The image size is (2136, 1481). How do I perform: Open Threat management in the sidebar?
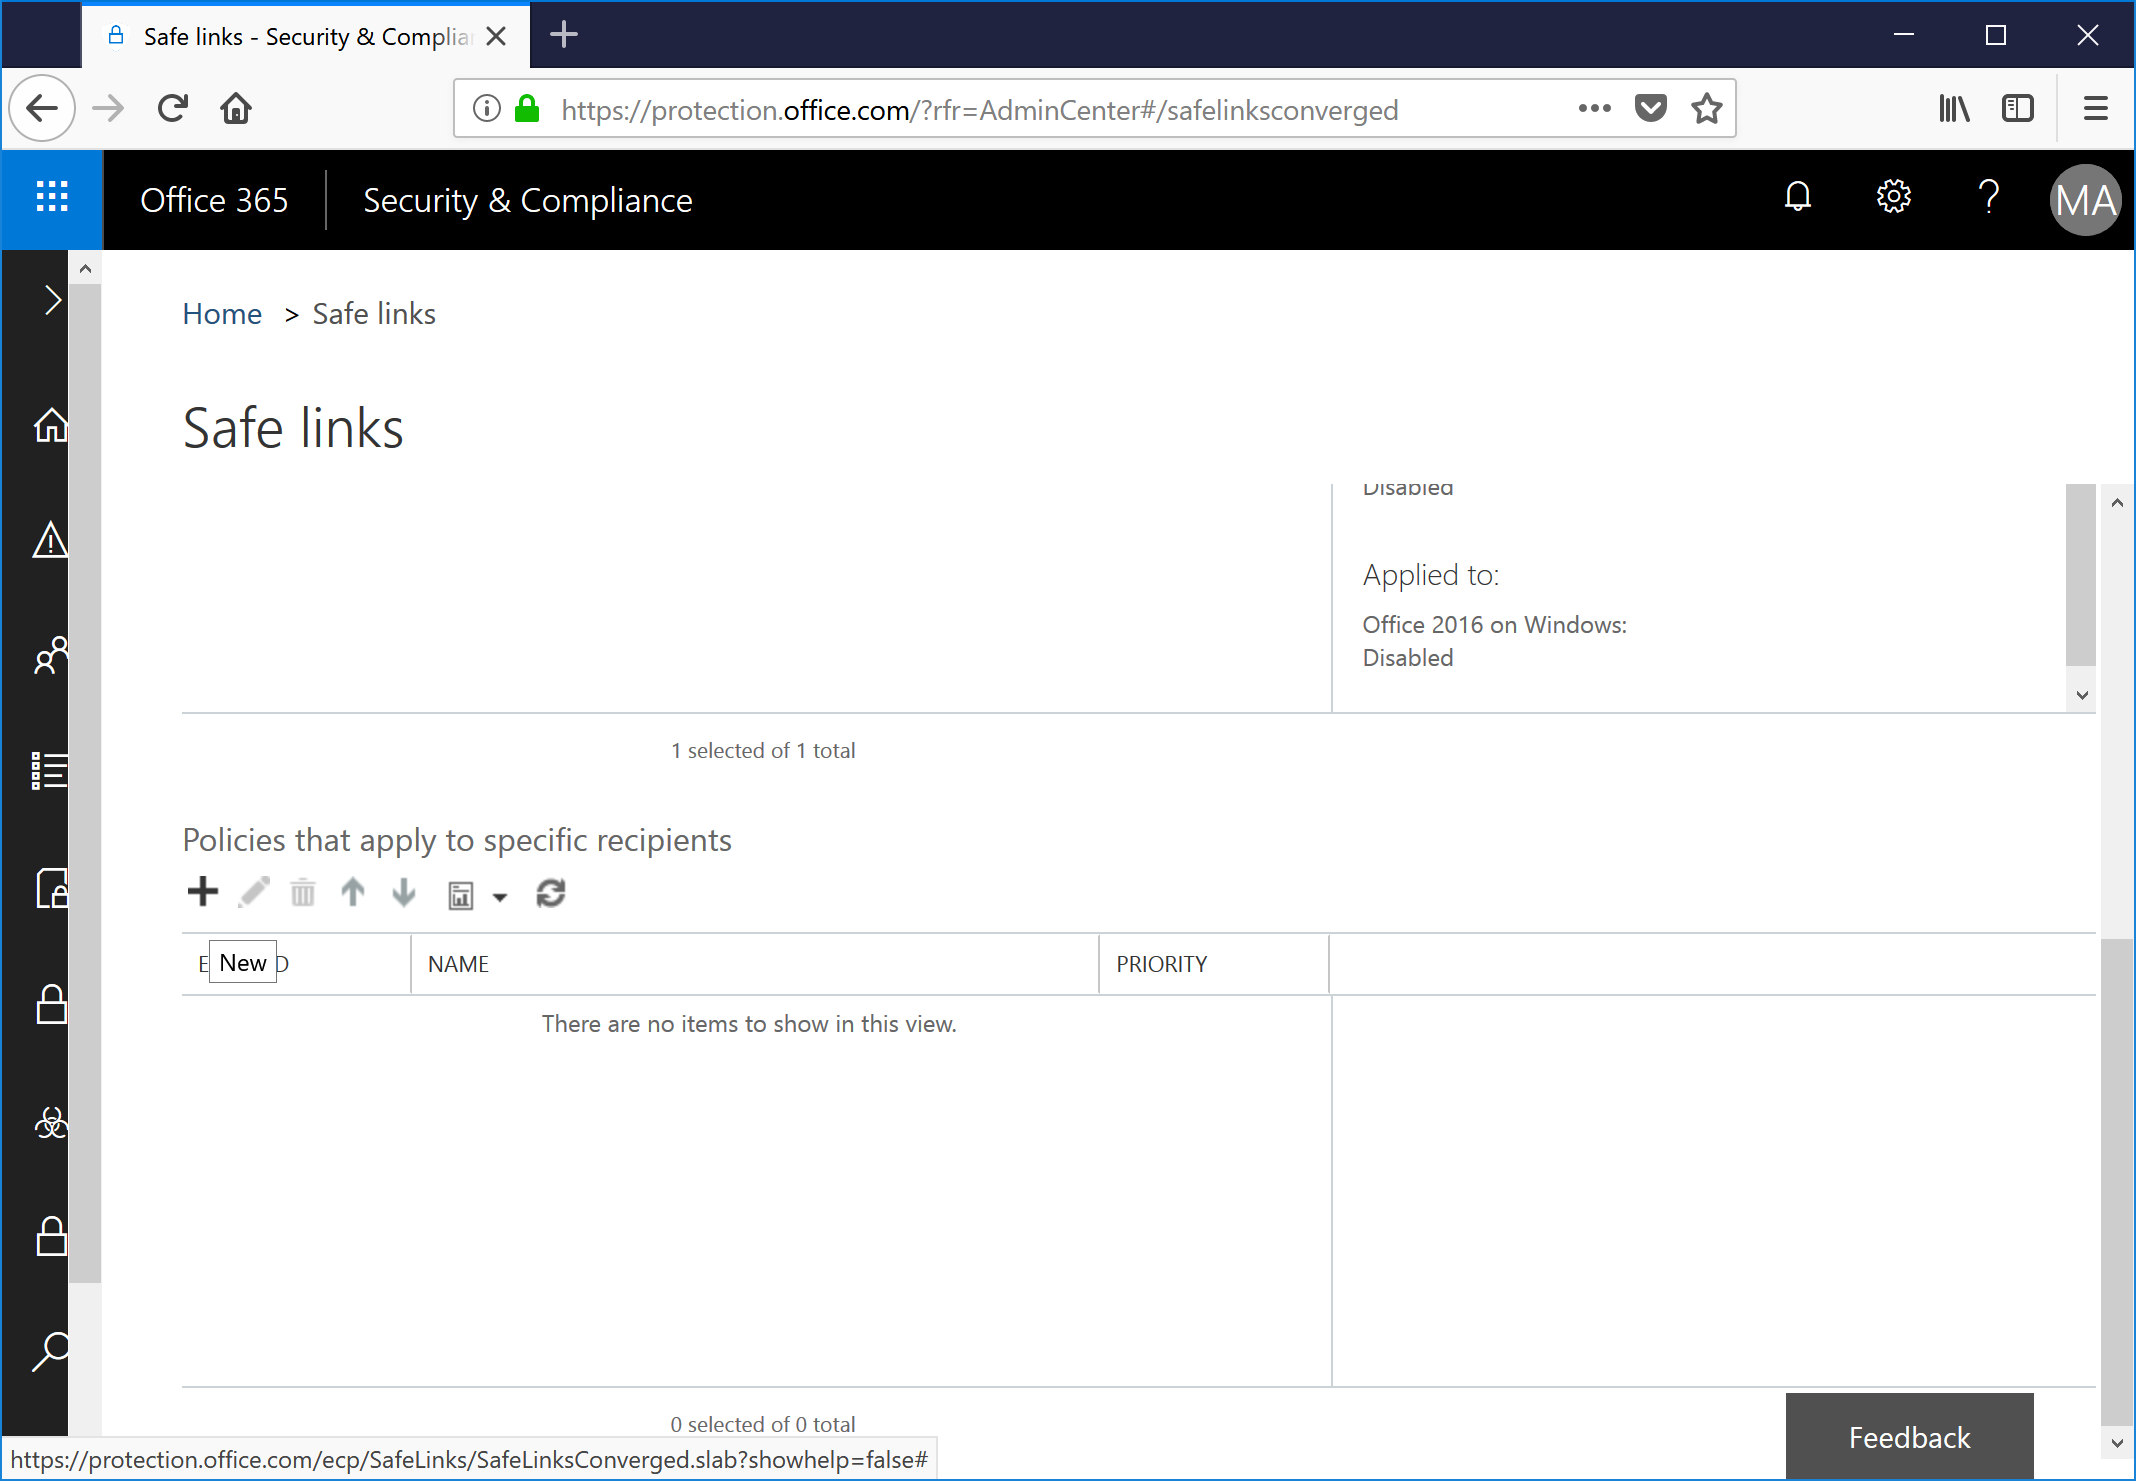pyautogui.click(x=51, y=1122)
